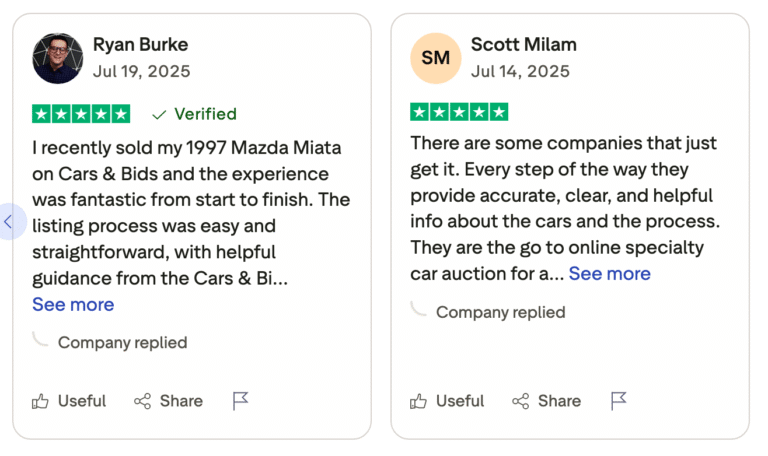Open Company replied under Ryan Burke's review
This screenshot has height=456, width=768.
point(122,342)
